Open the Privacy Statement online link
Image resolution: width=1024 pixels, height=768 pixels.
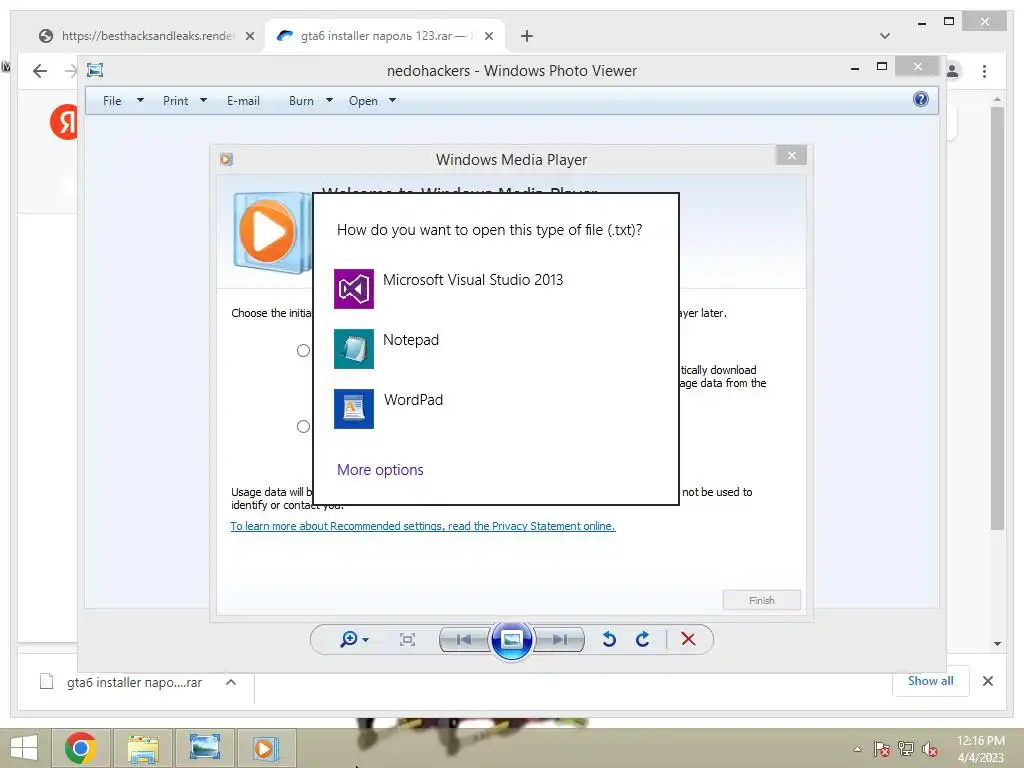423,526
